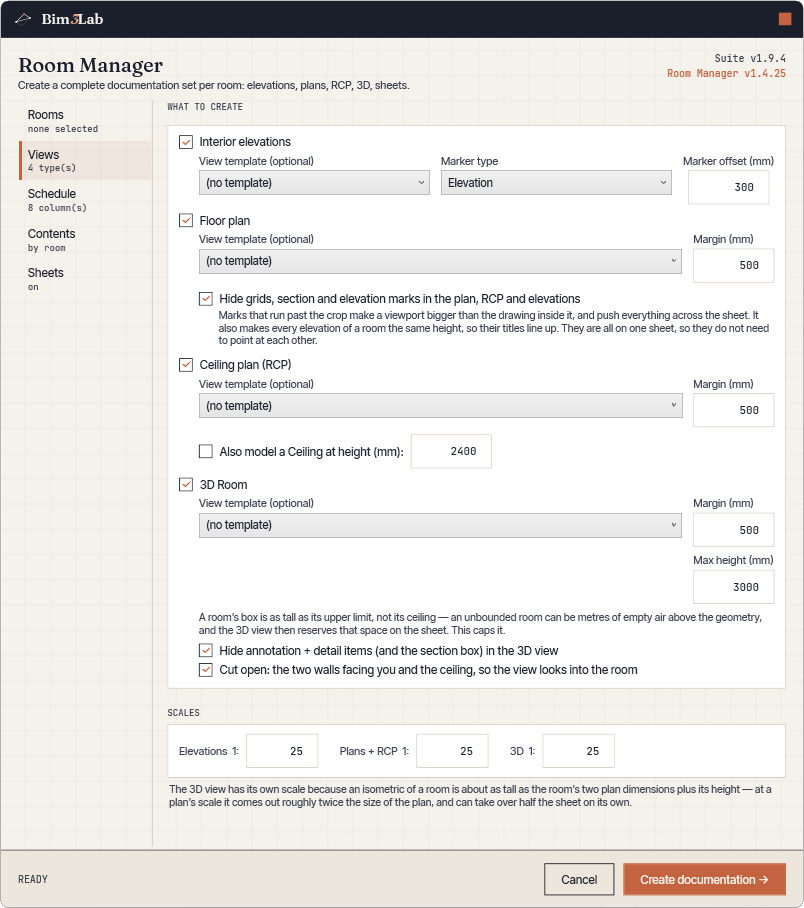Select the Views section

86,160
